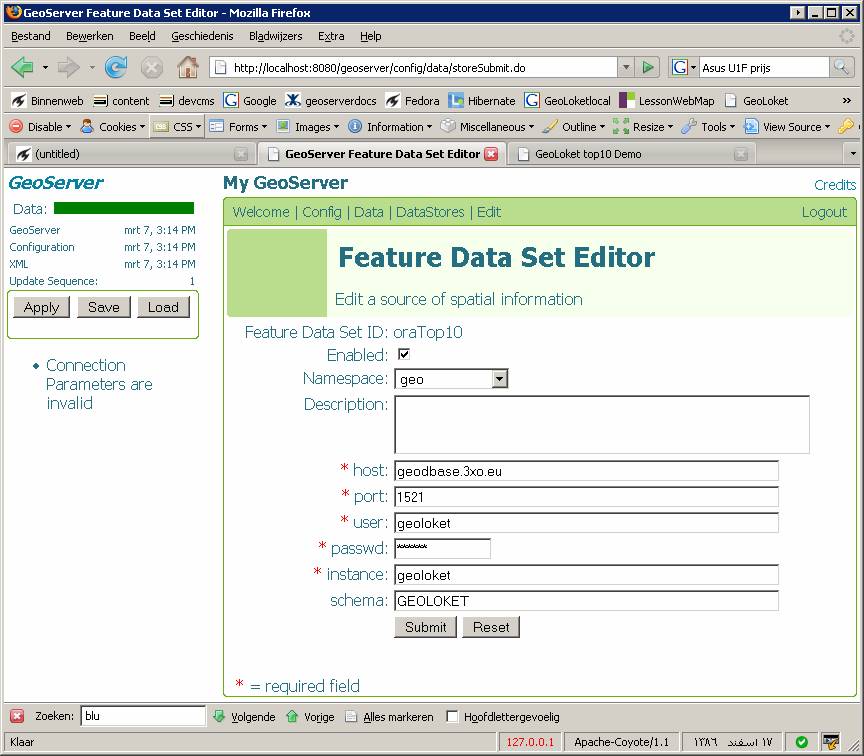Click the host input field

point(586,471)
